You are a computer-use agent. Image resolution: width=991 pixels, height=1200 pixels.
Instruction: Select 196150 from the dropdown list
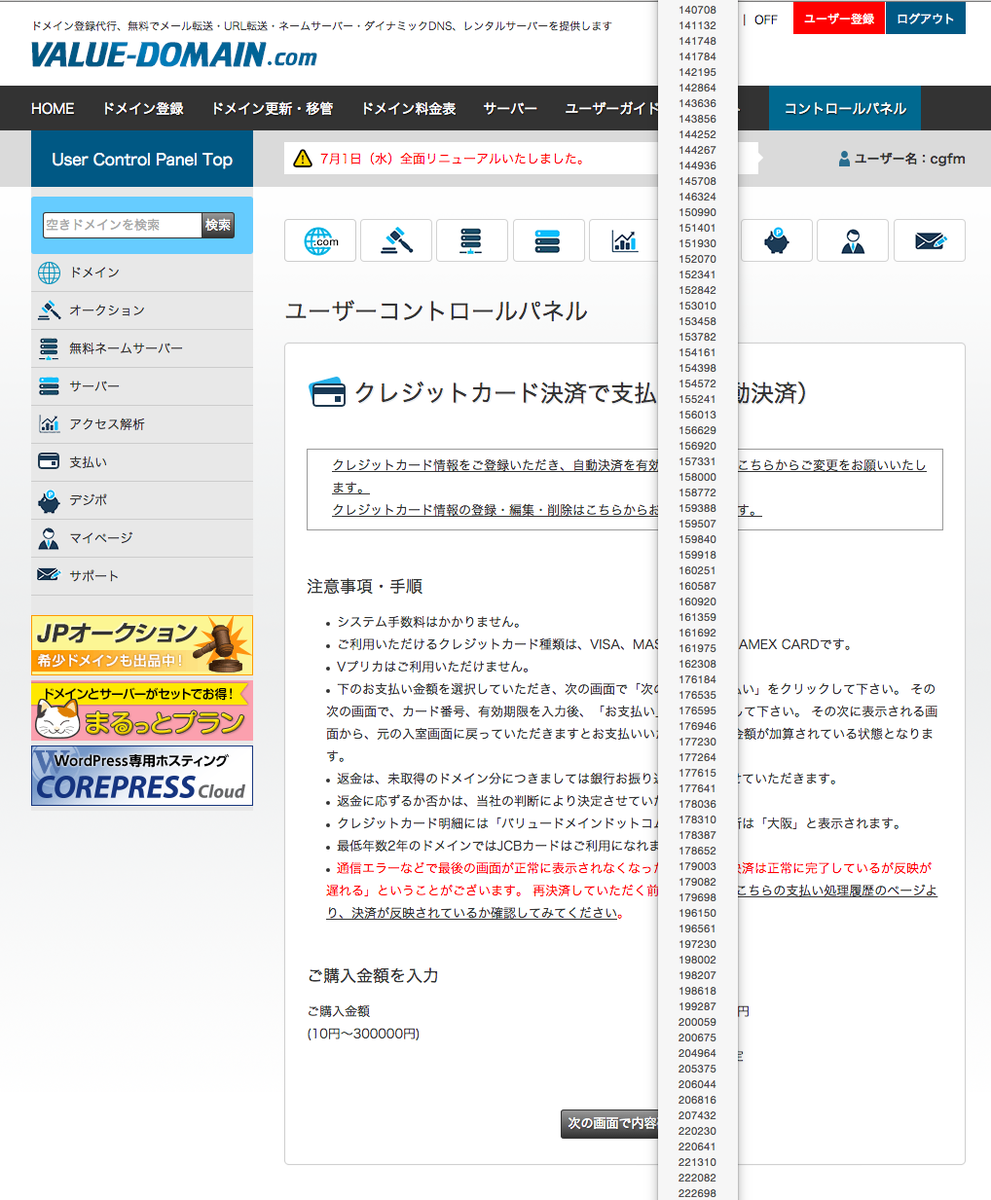point(697,913)
